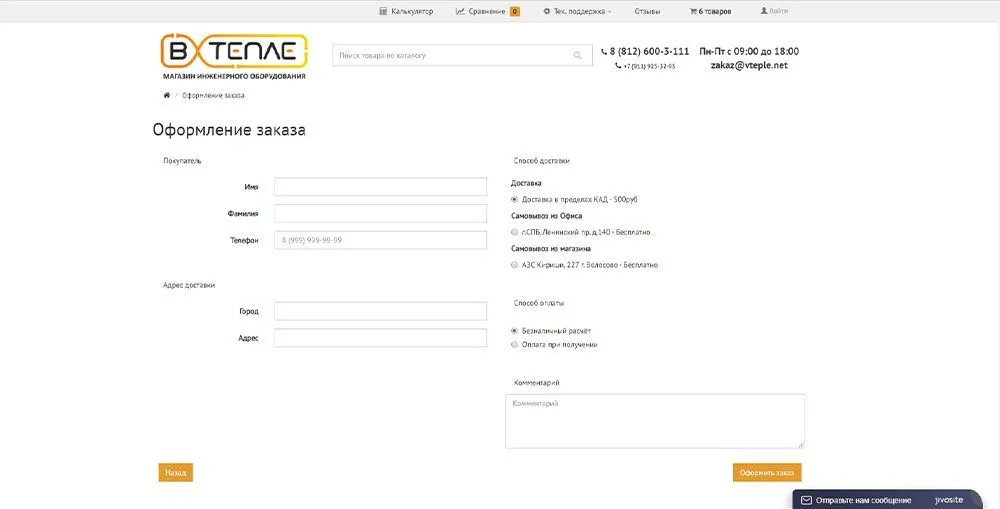Open the Отзывы menu item
The height and width of the screenshot is (509, 1000).
647,11
